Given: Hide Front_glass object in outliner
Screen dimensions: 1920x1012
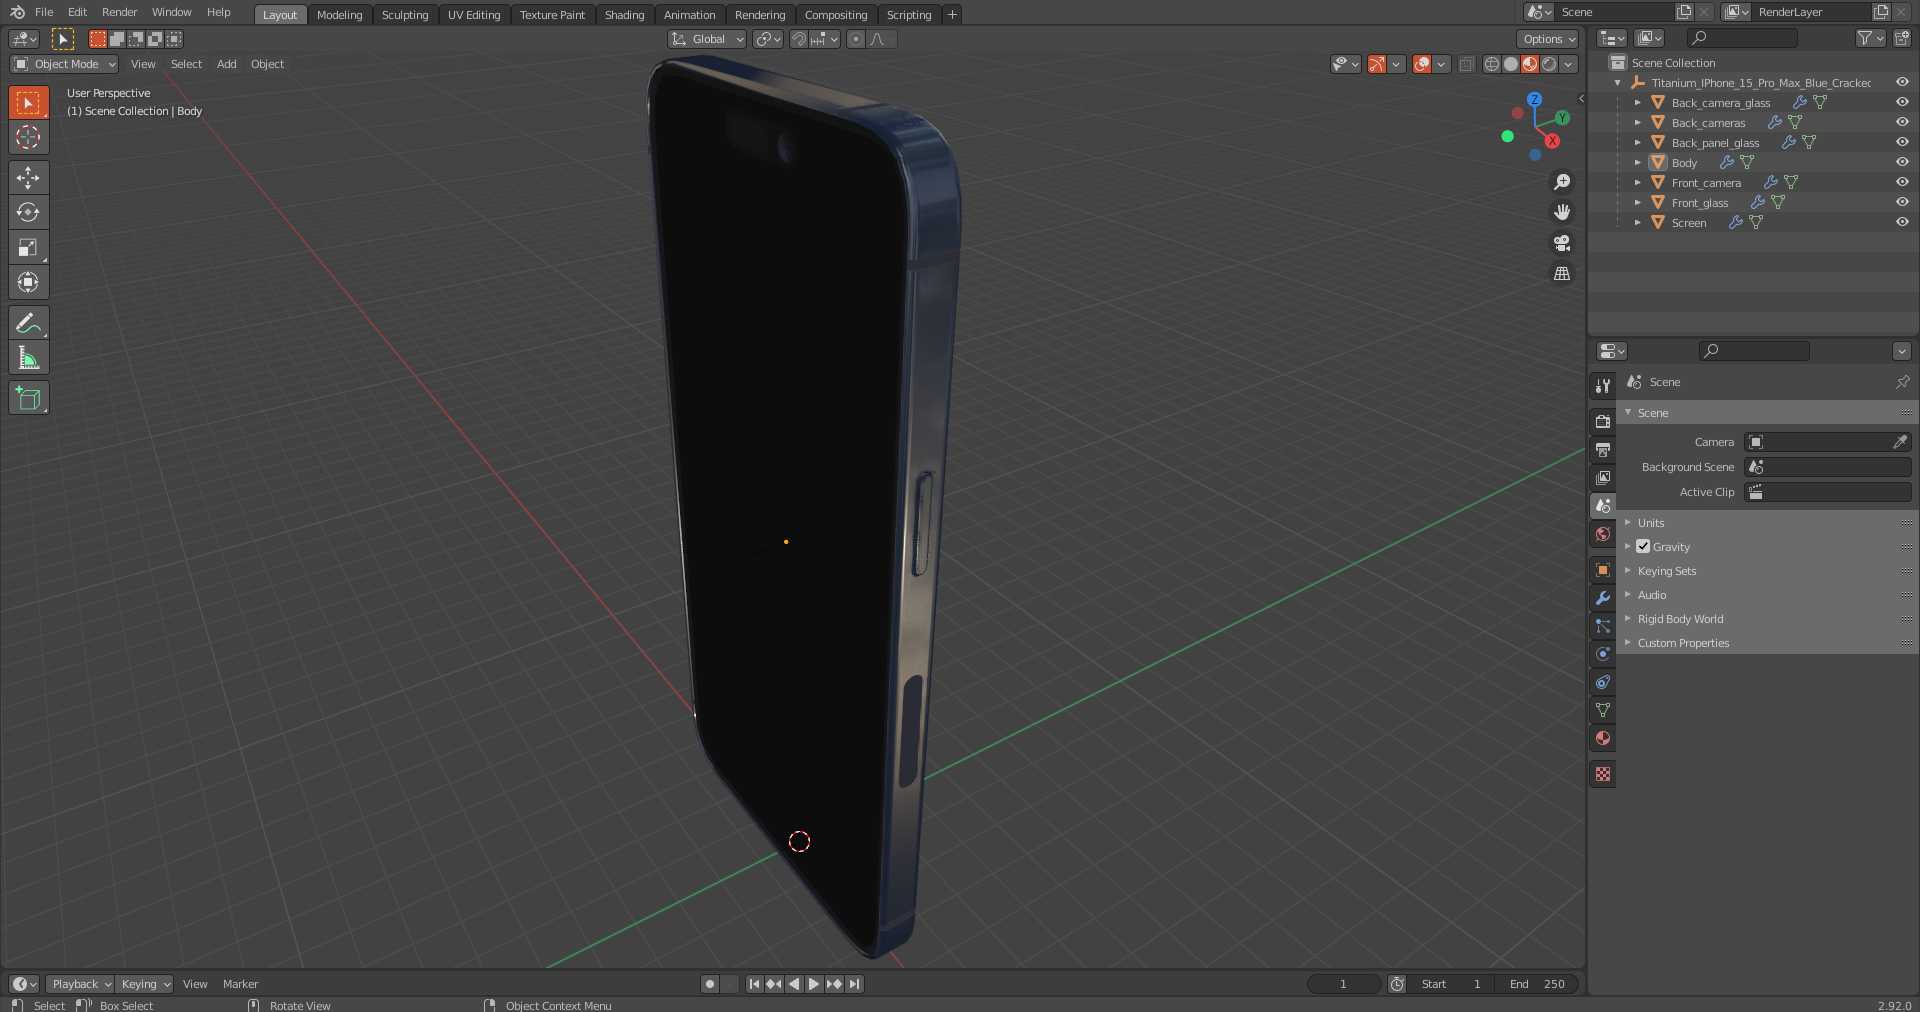Looking at the screenshot, I should [x=1902, y=202].
